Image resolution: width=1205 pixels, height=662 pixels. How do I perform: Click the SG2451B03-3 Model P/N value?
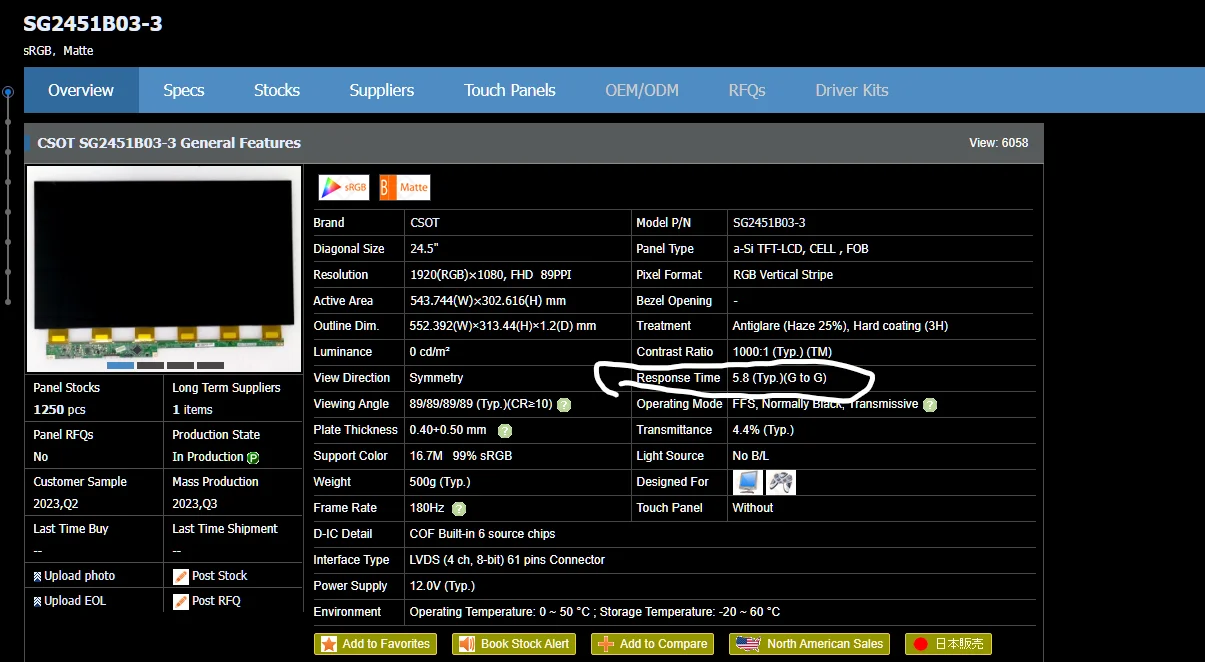pyautogui.click(x=769, y=223)
